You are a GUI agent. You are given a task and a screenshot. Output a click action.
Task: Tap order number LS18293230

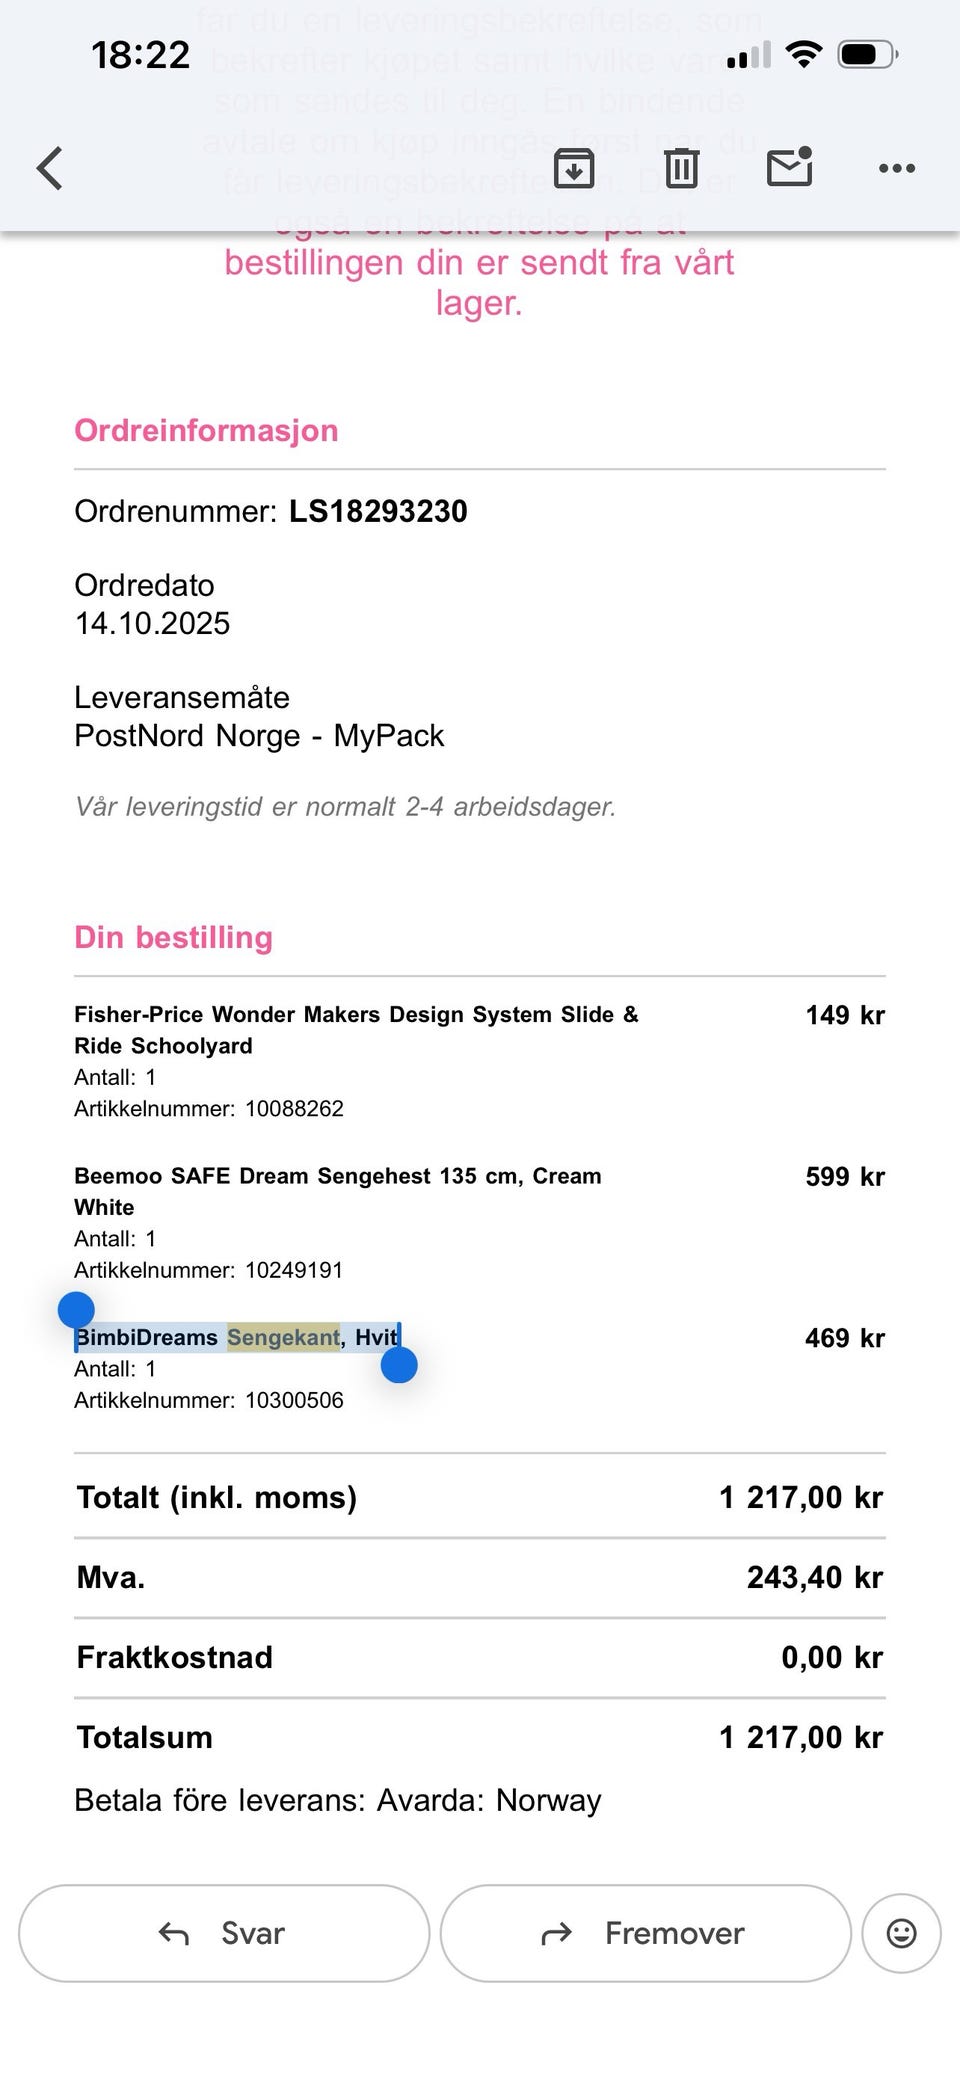click(x=378, y=511)
